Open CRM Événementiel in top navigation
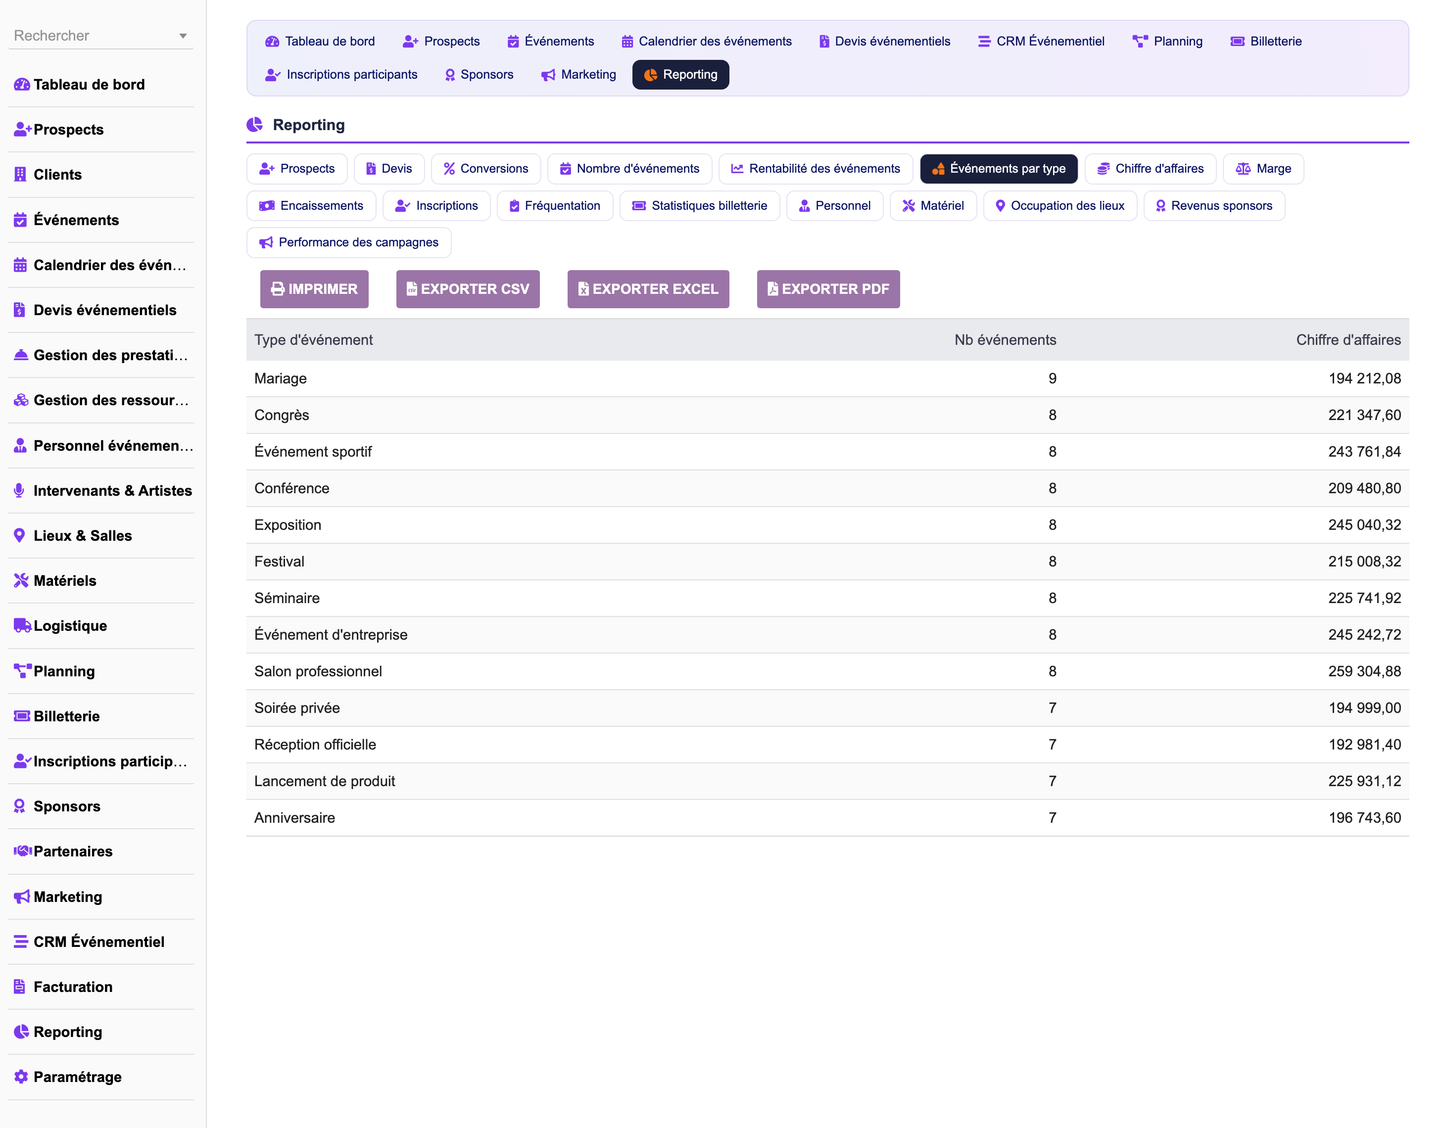This screenshot has height=1128, width=1445. [x=1041, y=41]
